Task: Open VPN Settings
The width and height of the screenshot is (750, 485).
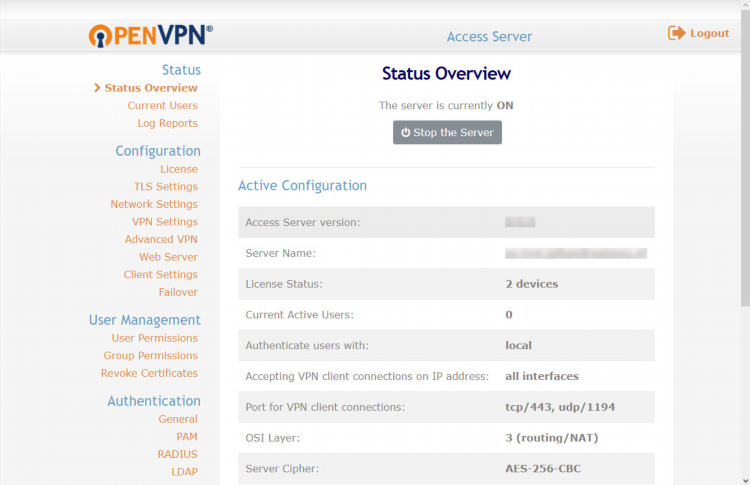Action: [165, 222]
